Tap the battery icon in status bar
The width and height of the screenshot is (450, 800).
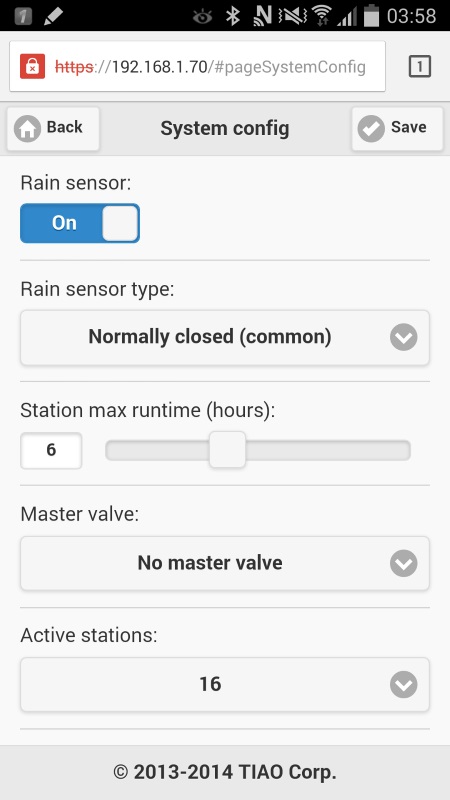pos(371,15)
